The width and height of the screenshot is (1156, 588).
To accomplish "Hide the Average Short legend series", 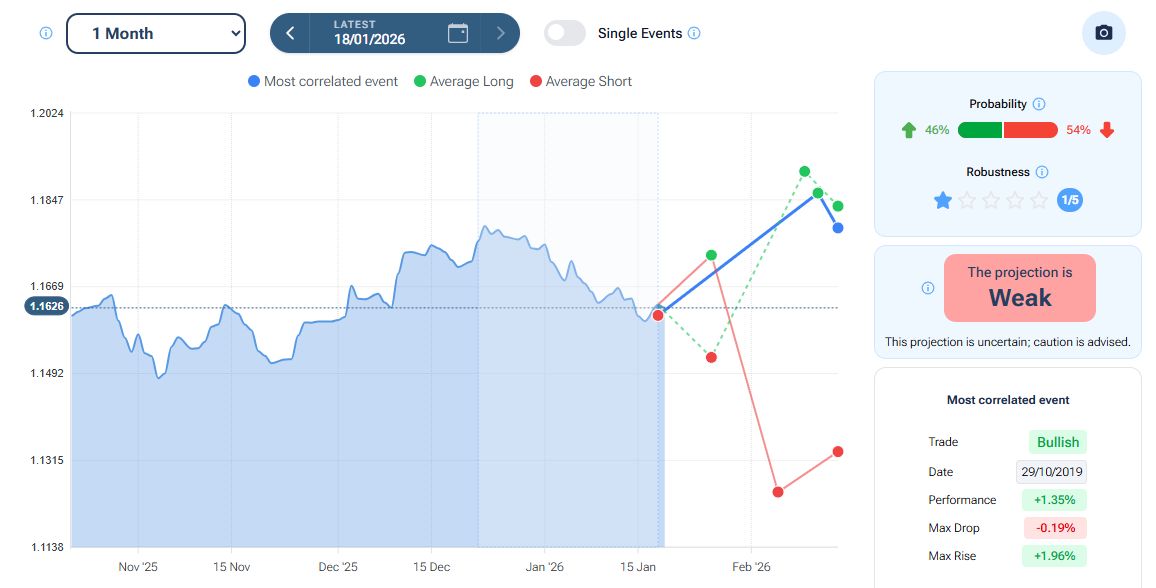I will pos(580,81).
